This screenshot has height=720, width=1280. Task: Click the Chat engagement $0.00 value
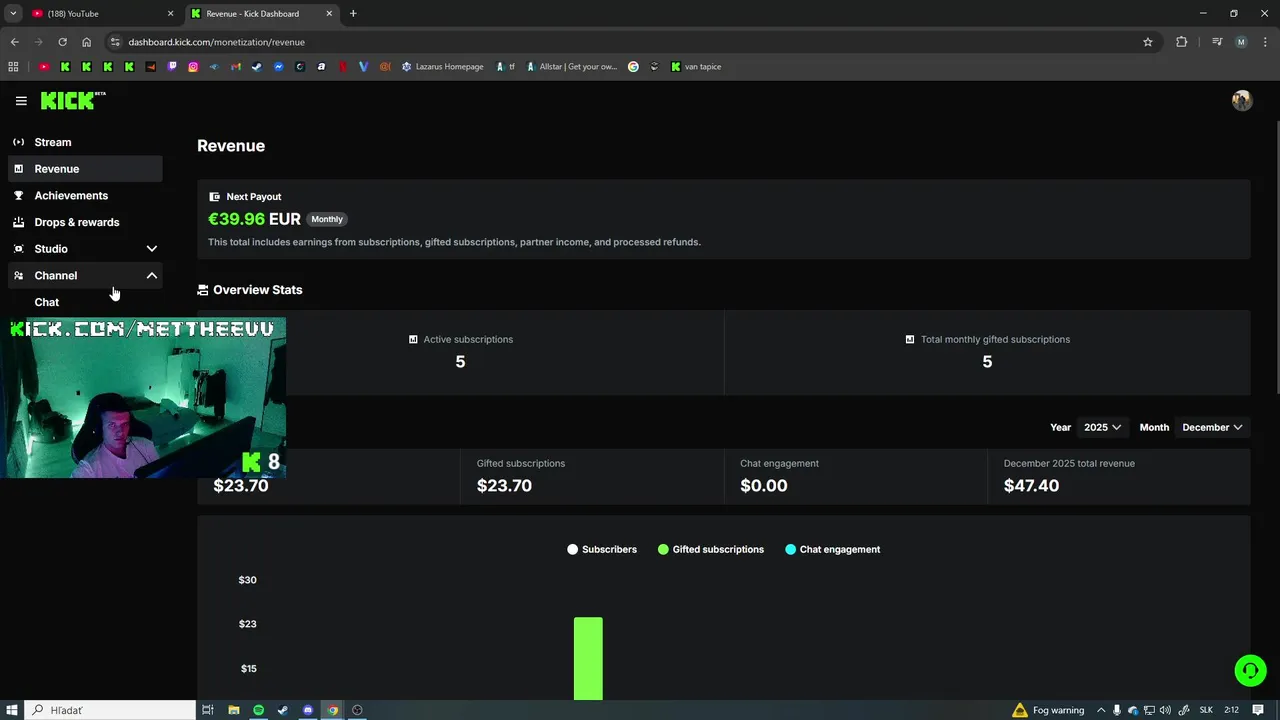pyautogui.click(x=764, y=486)
